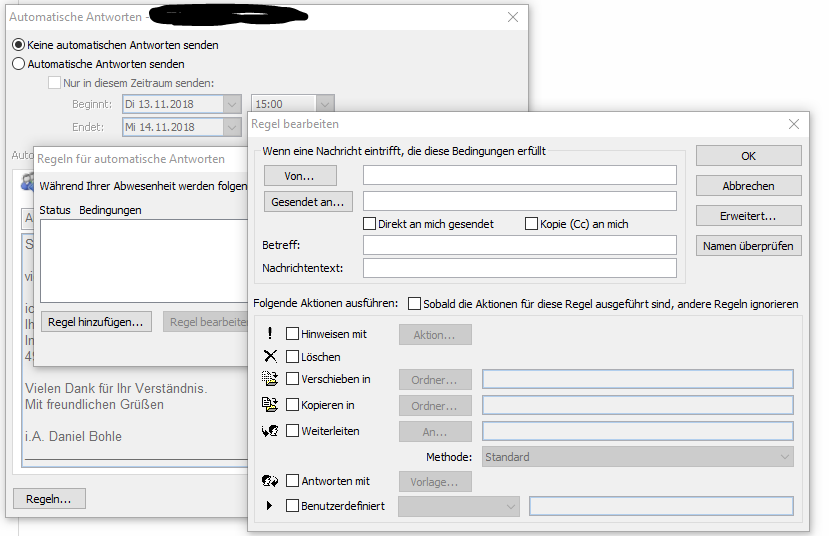Click the forward icon beside Weiterleiten
The height and width of the screenshot is (536, 829).
269,431
